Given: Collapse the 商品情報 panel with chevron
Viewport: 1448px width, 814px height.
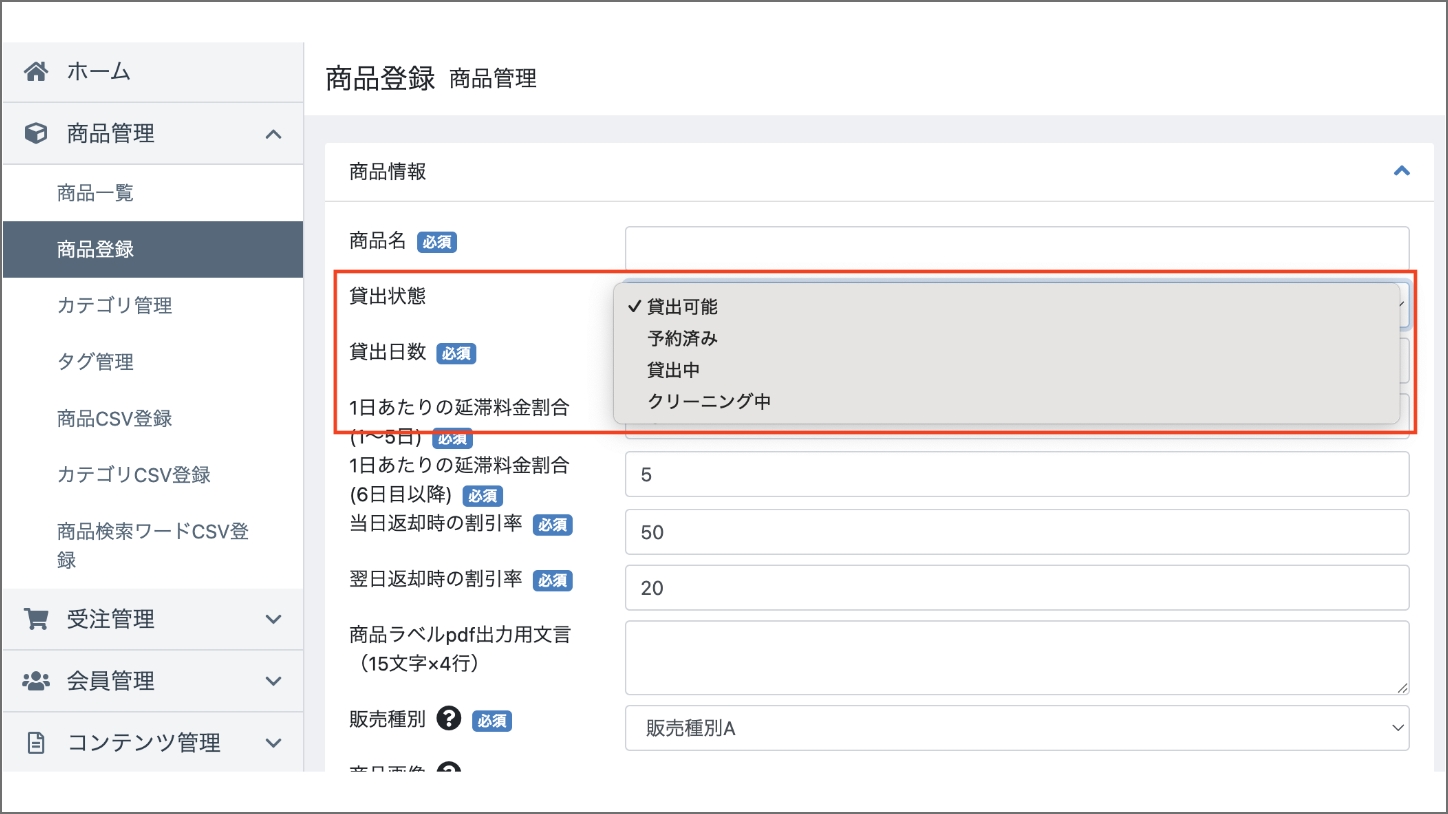Looking at the screenshot, I should (x=1401, y=171).
